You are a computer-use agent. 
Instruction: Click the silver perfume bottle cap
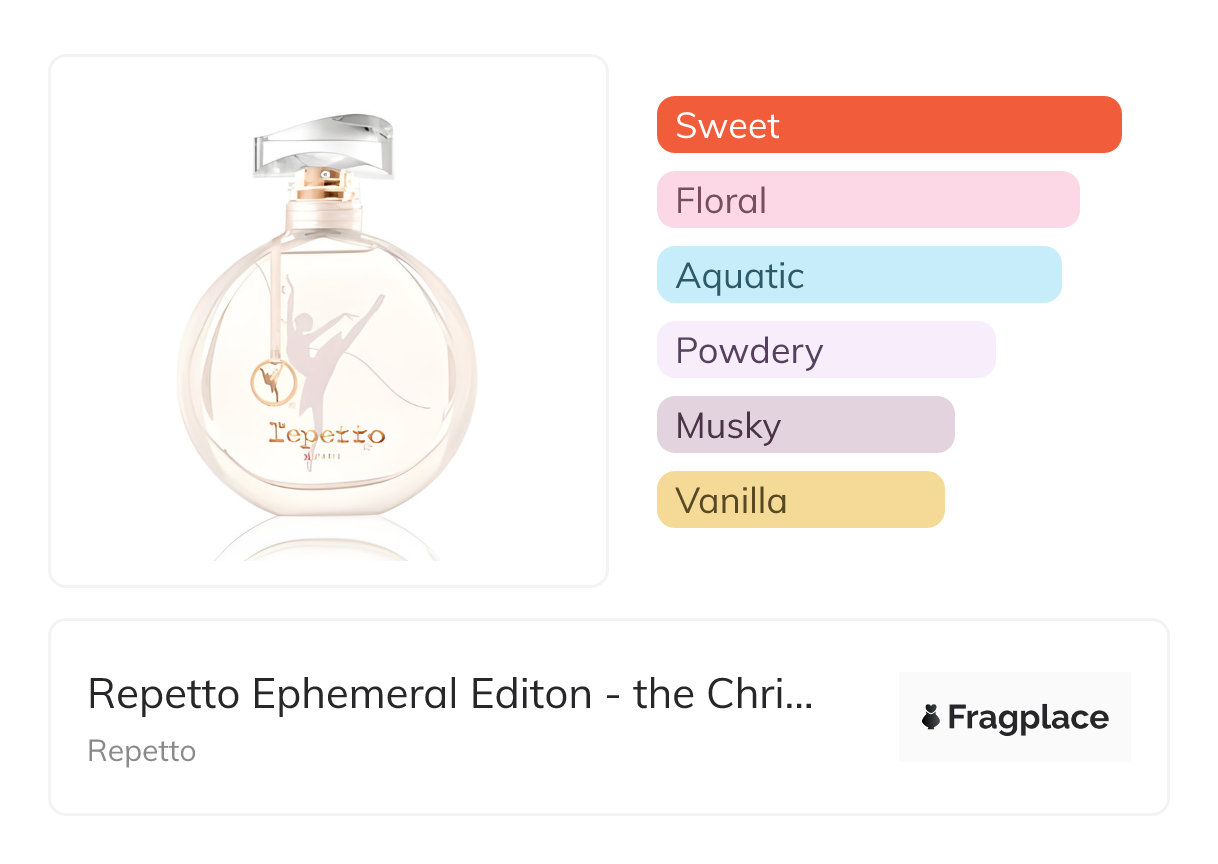pyautogui.click(x=324, y=142)
